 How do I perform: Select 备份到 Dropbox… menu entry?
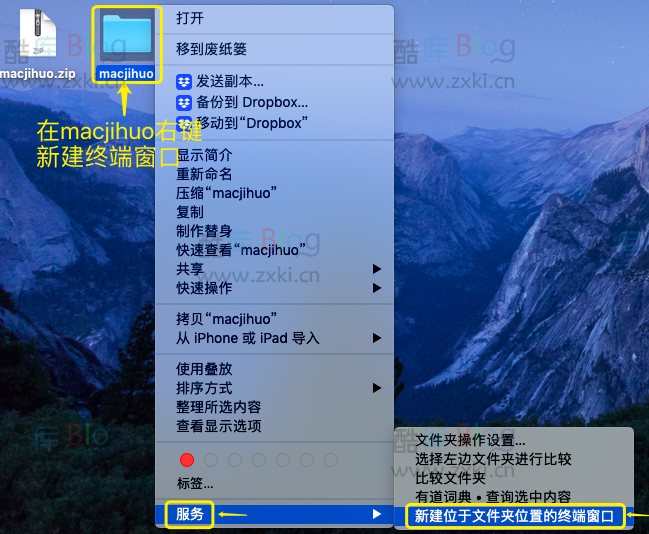coord(274,102)
